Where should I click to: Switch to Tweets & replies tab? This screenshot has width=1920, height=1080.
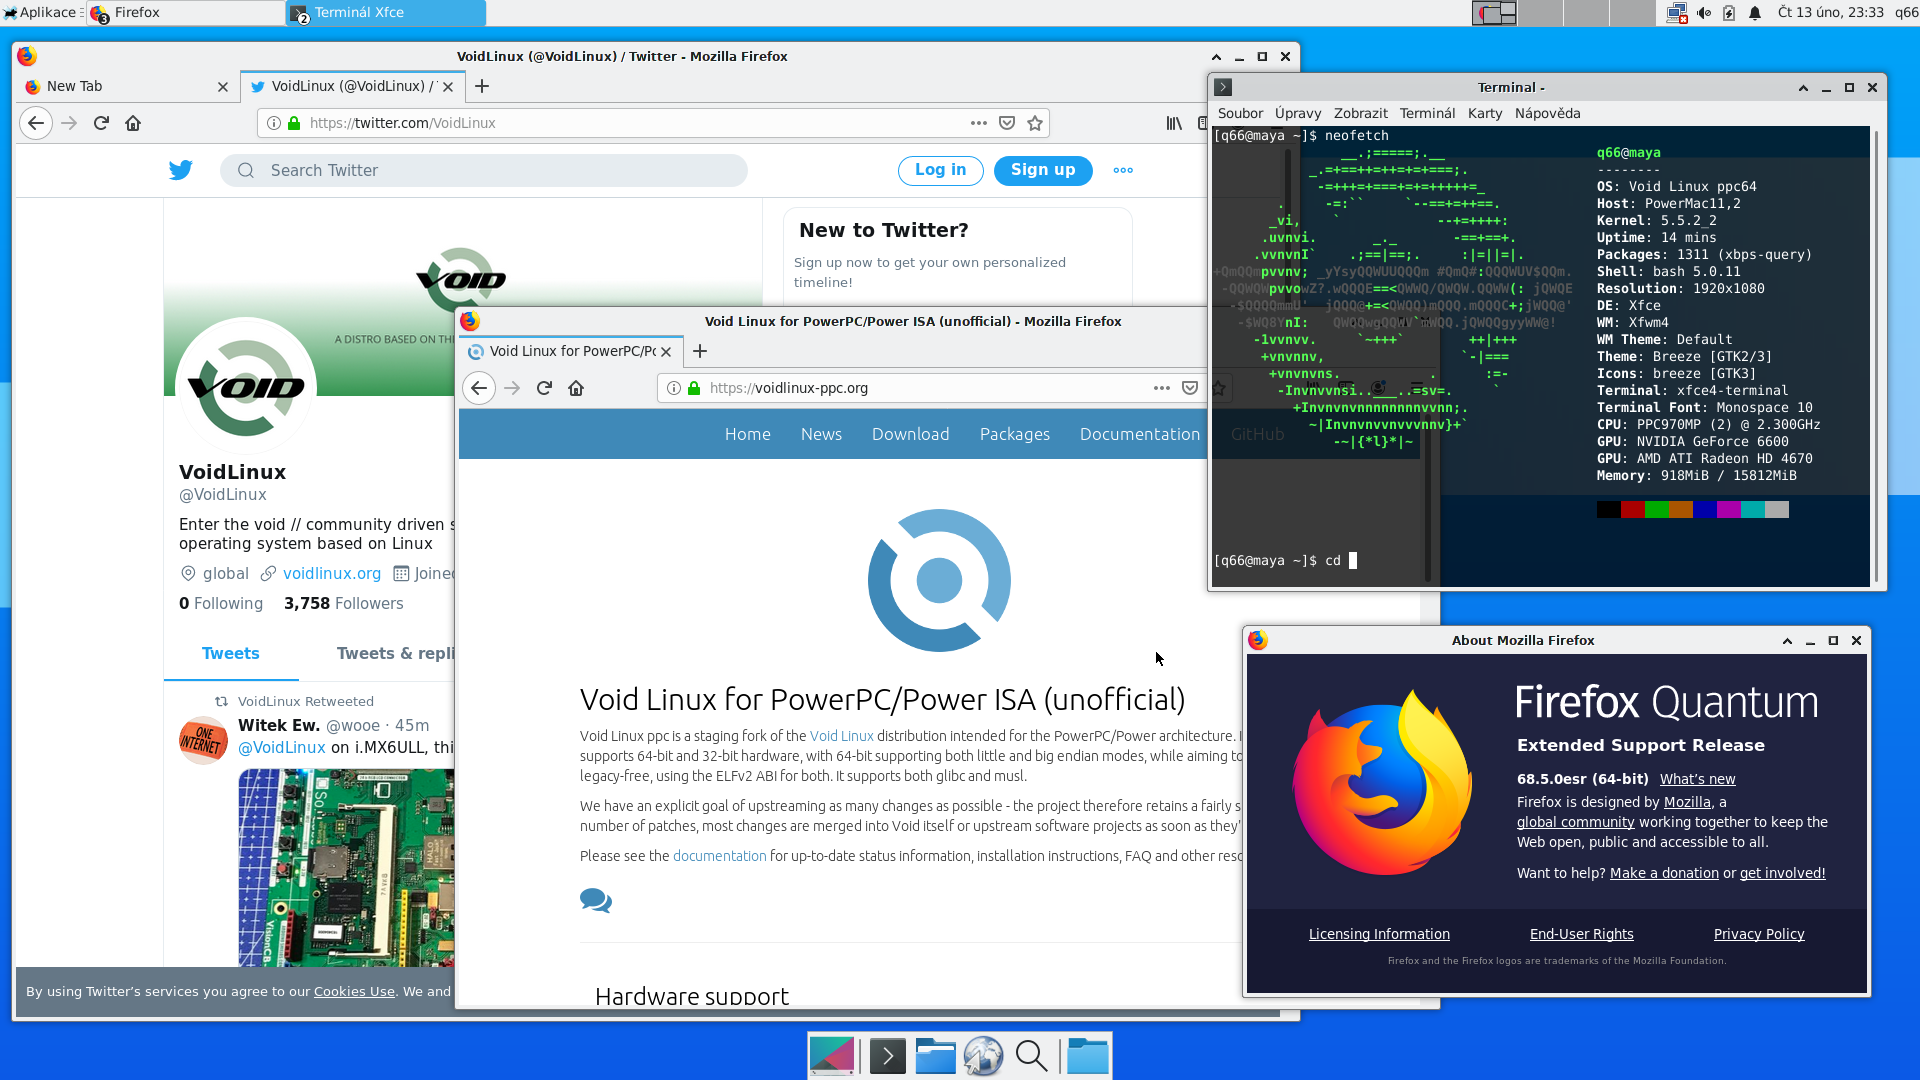click(395, 653)
